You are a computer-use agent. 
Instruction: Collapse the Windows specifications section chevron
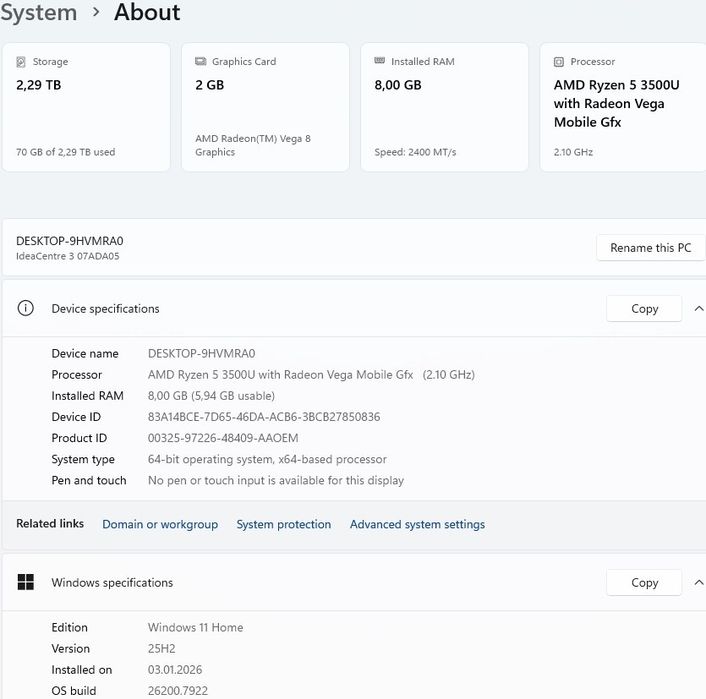(x=698, y=582)
